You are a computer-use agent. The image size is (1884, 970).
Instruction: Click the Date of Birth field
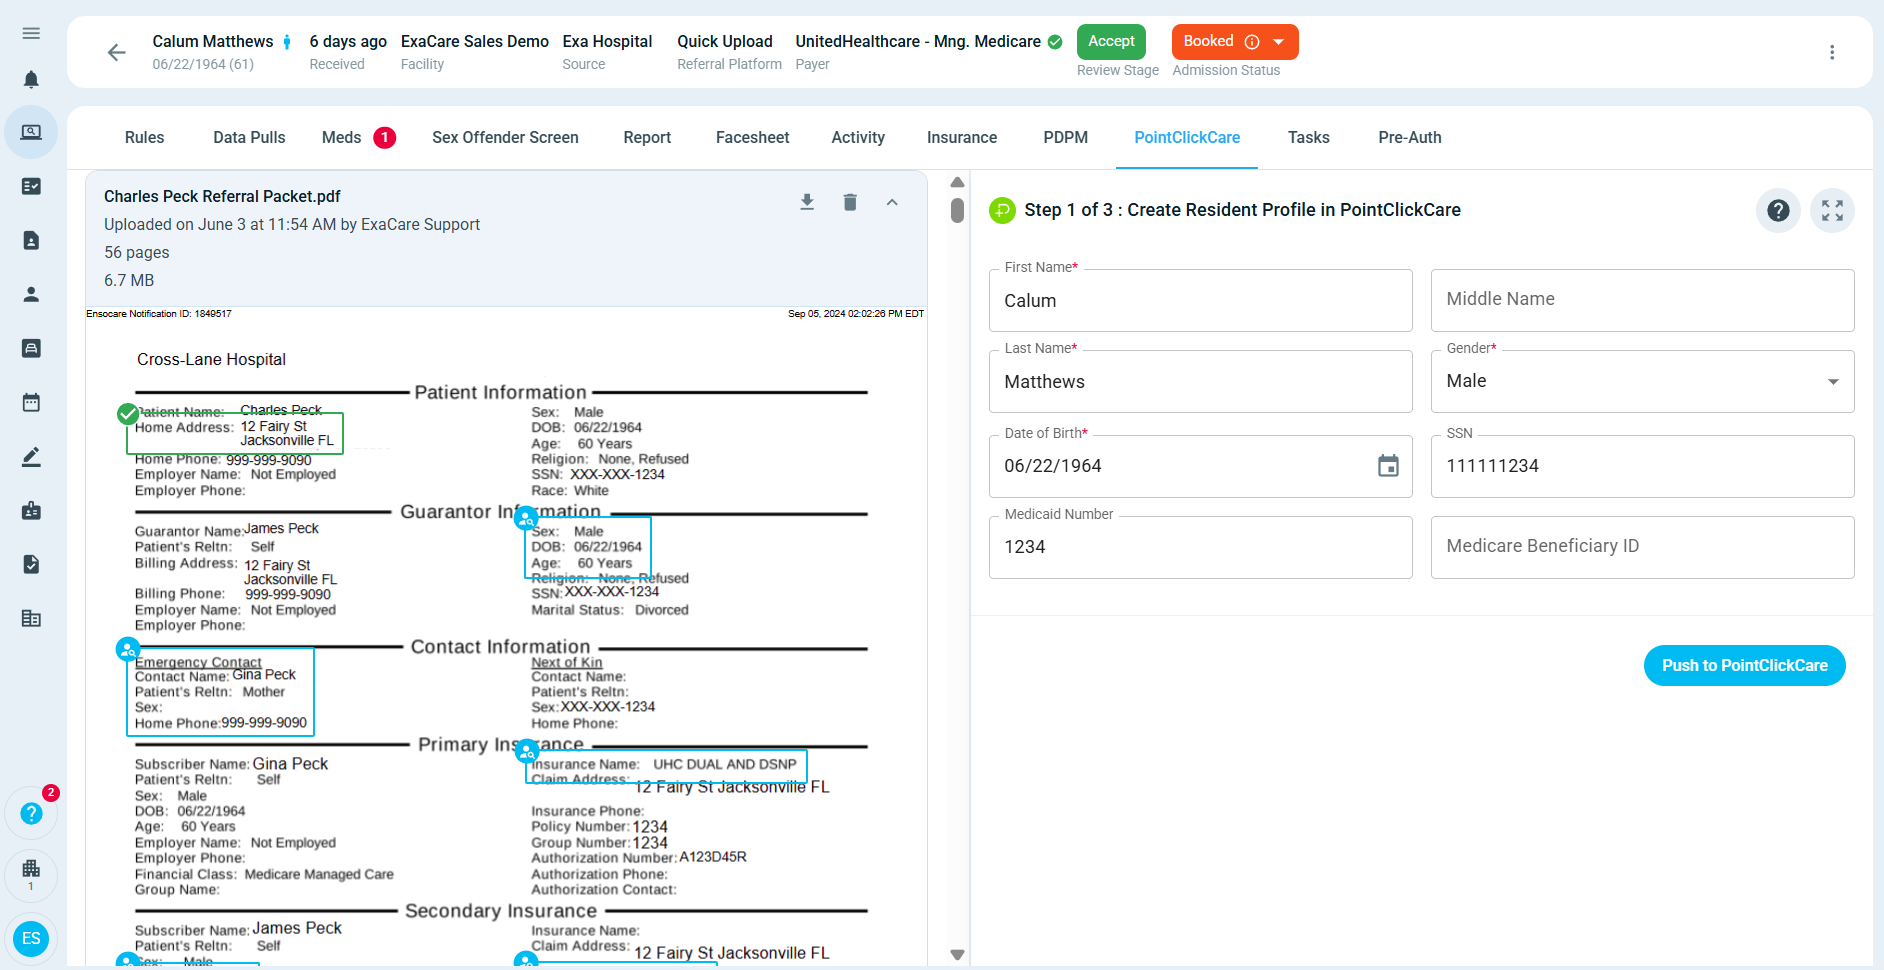(1200, 466)
